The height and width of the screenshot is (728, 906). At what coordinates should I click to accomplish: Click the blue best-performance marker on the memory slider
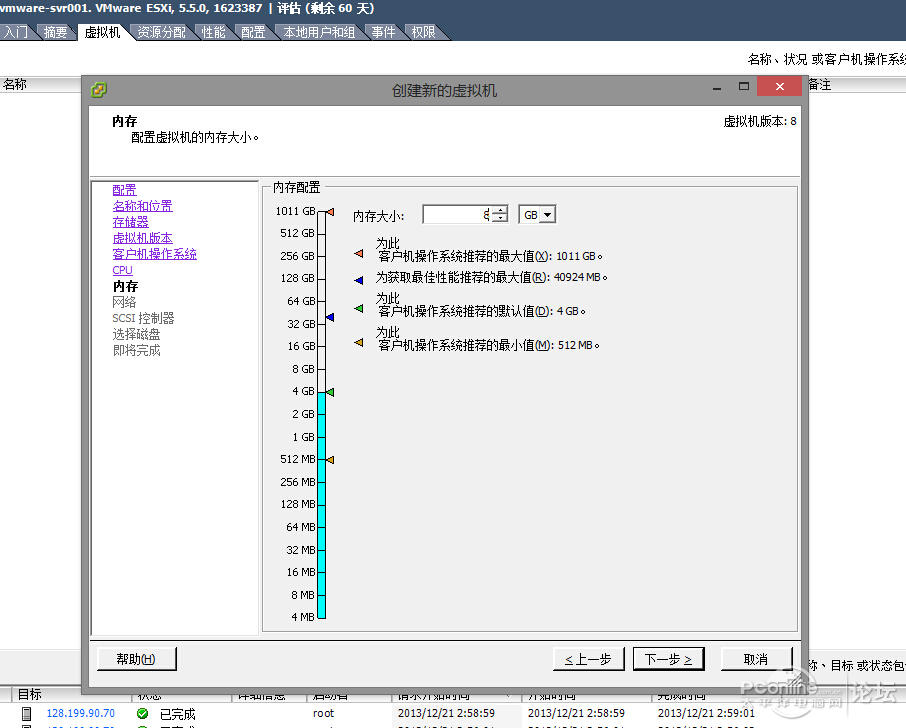pos(330,317)
